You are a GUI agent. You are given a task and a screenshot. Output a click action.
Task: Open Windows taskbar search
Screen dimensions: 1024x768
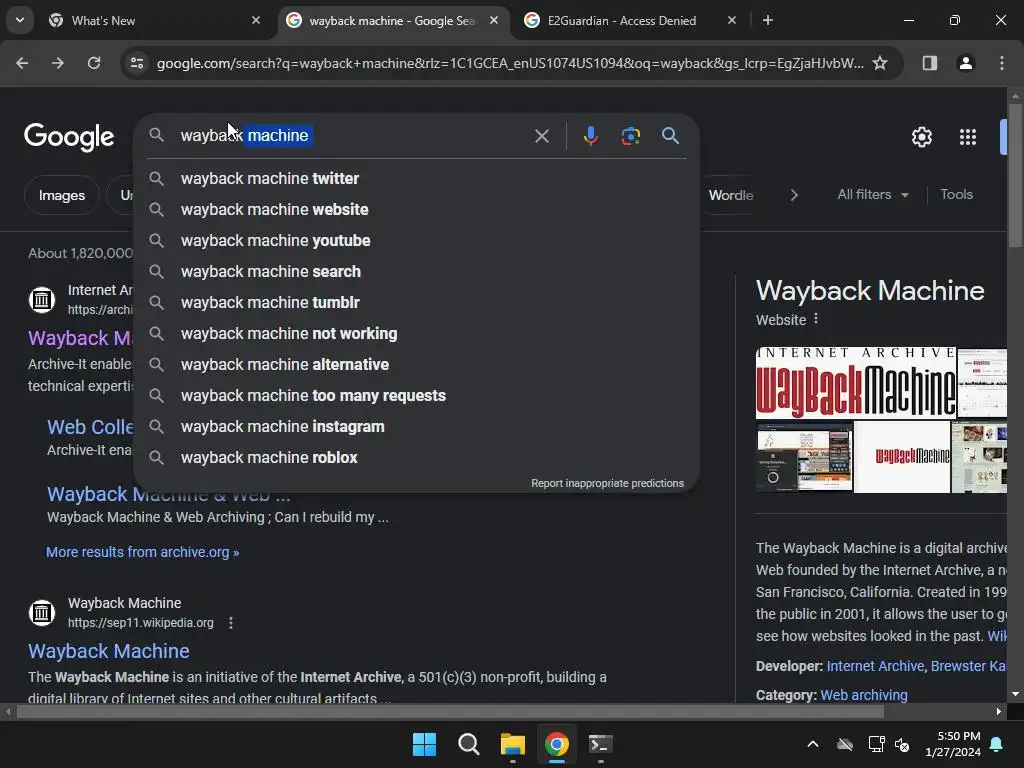click(x=468, y=744)
